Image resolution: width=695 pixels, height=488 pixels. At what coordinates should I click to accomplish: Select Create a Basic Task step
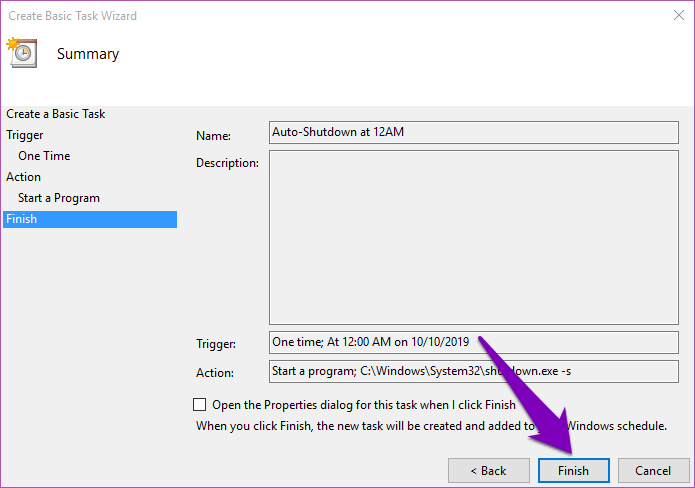56,114
